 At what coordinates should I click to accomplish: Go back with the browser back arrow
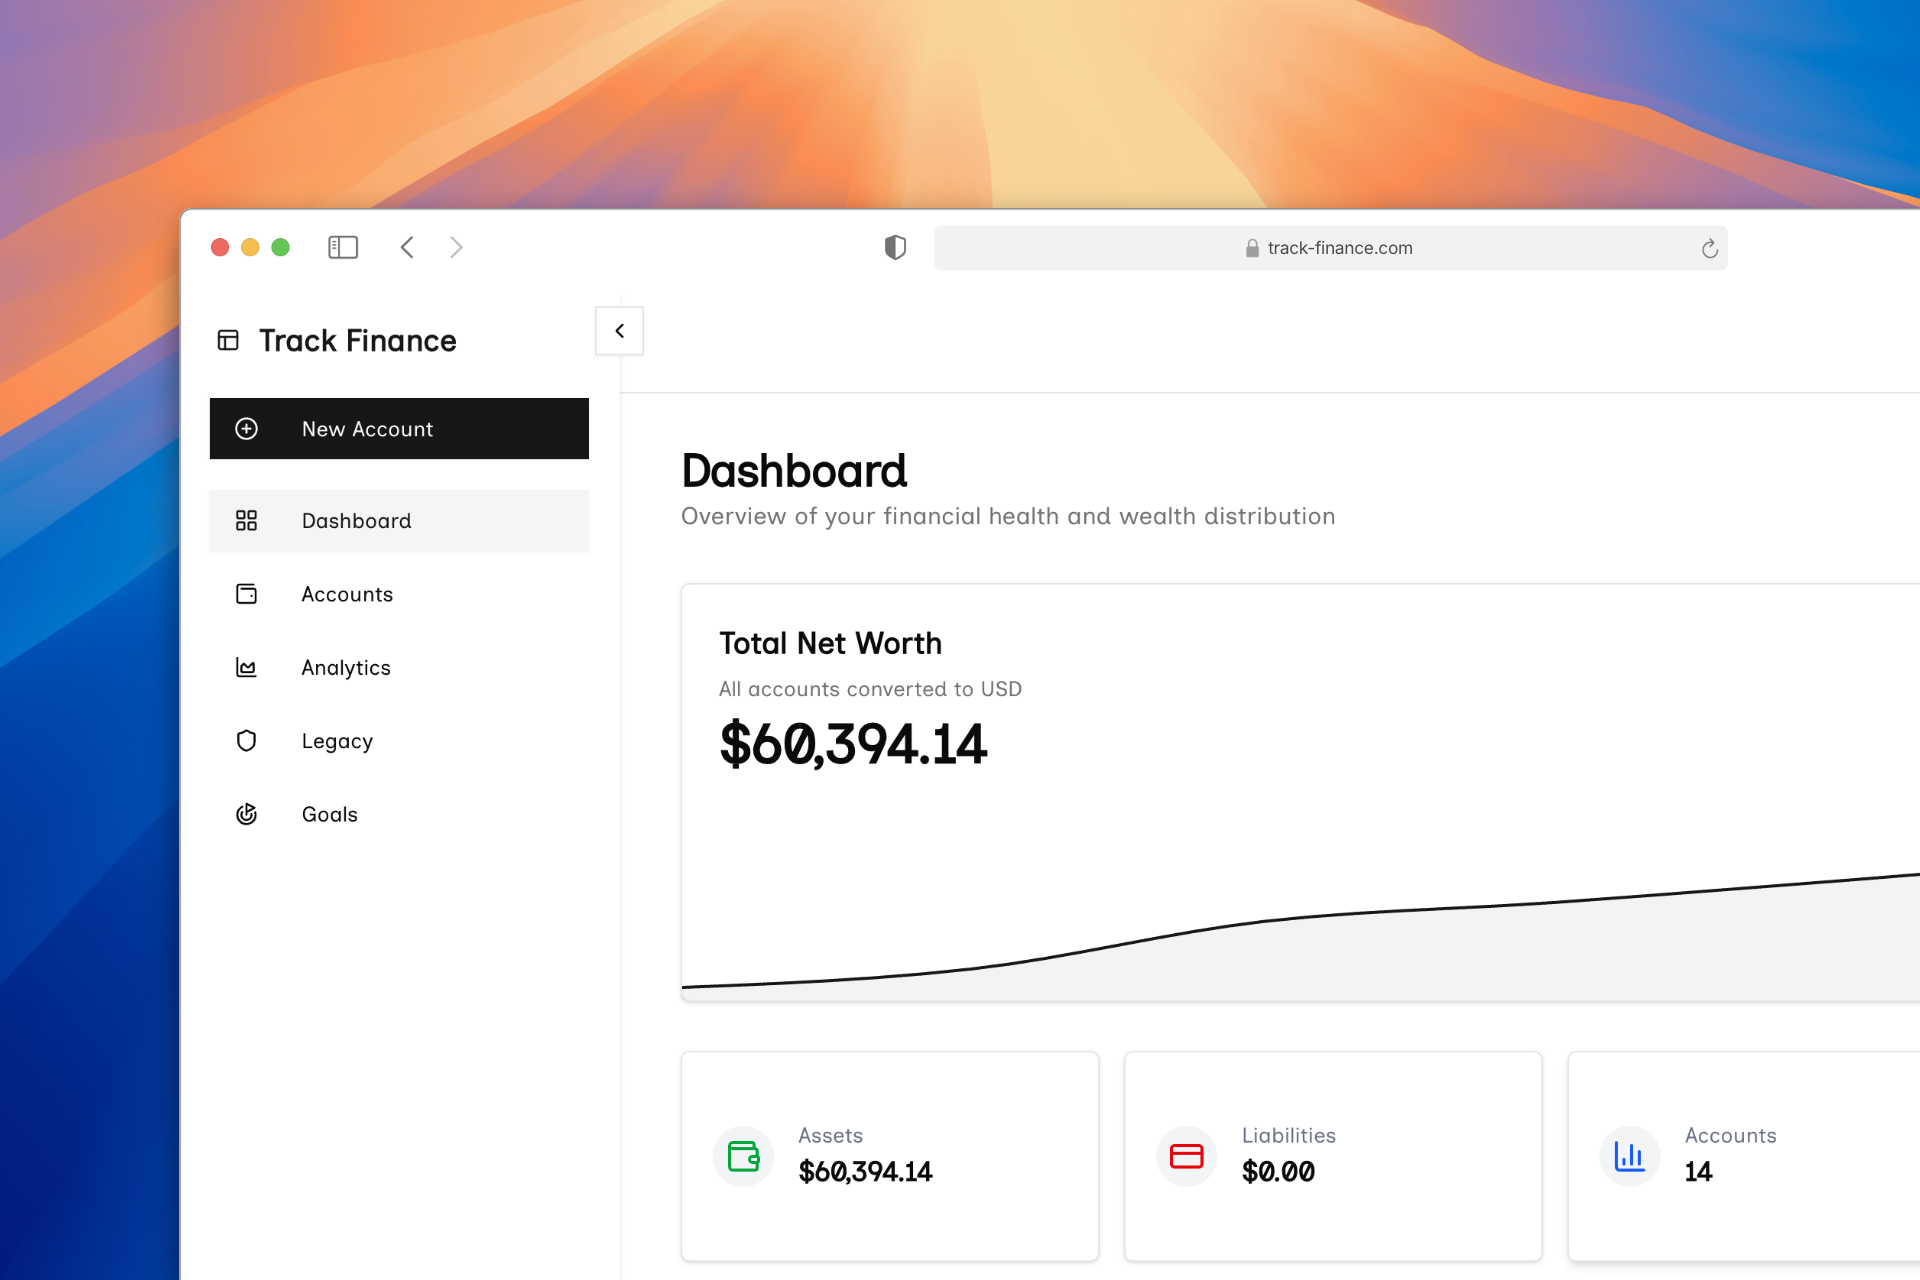(x=407, y=247)
